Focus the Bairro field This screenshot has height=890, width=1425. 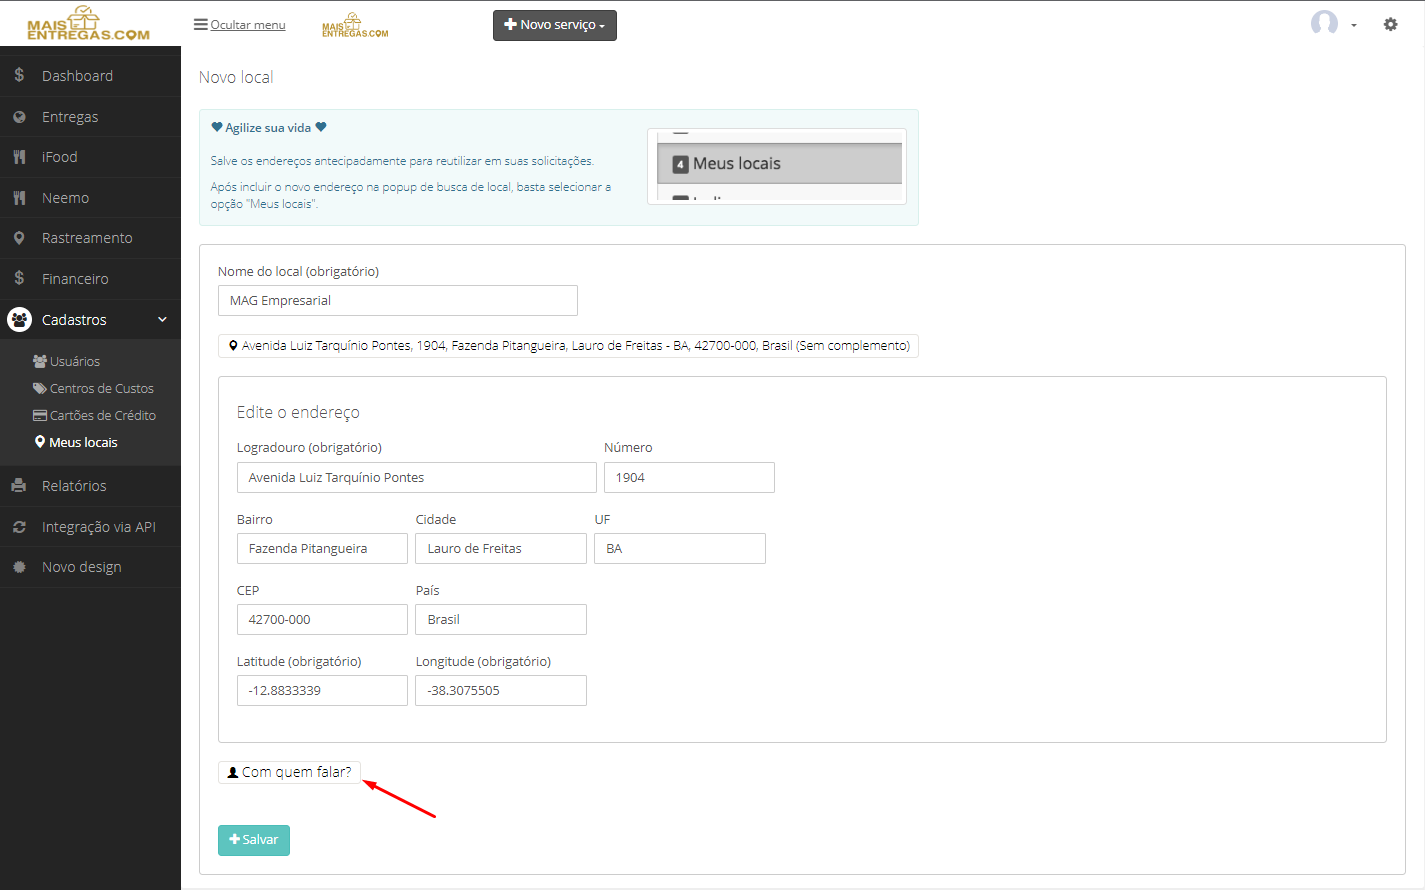pyautogui.click(x=322, y=549)
